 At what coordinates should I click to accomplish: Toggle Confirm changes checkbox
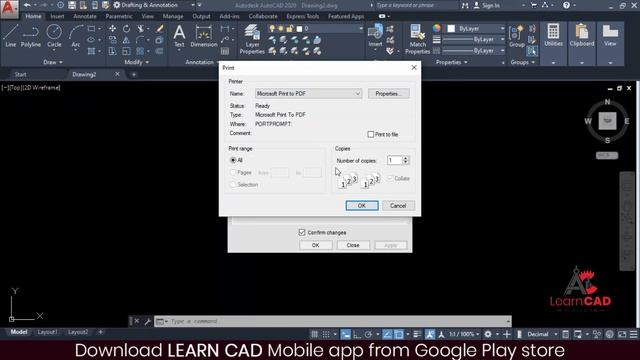click(x=302, y=232)
